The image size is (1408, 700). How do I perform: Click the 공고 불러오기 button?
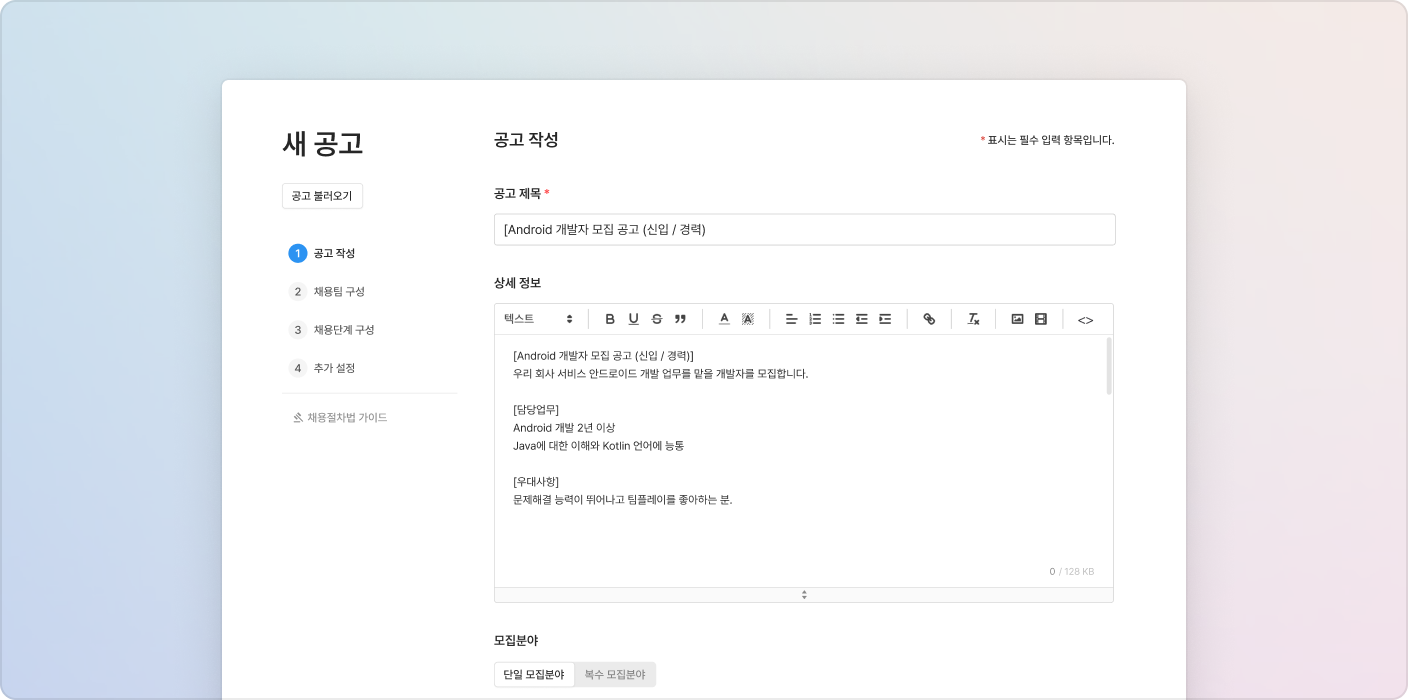click(x=322, y=196)
